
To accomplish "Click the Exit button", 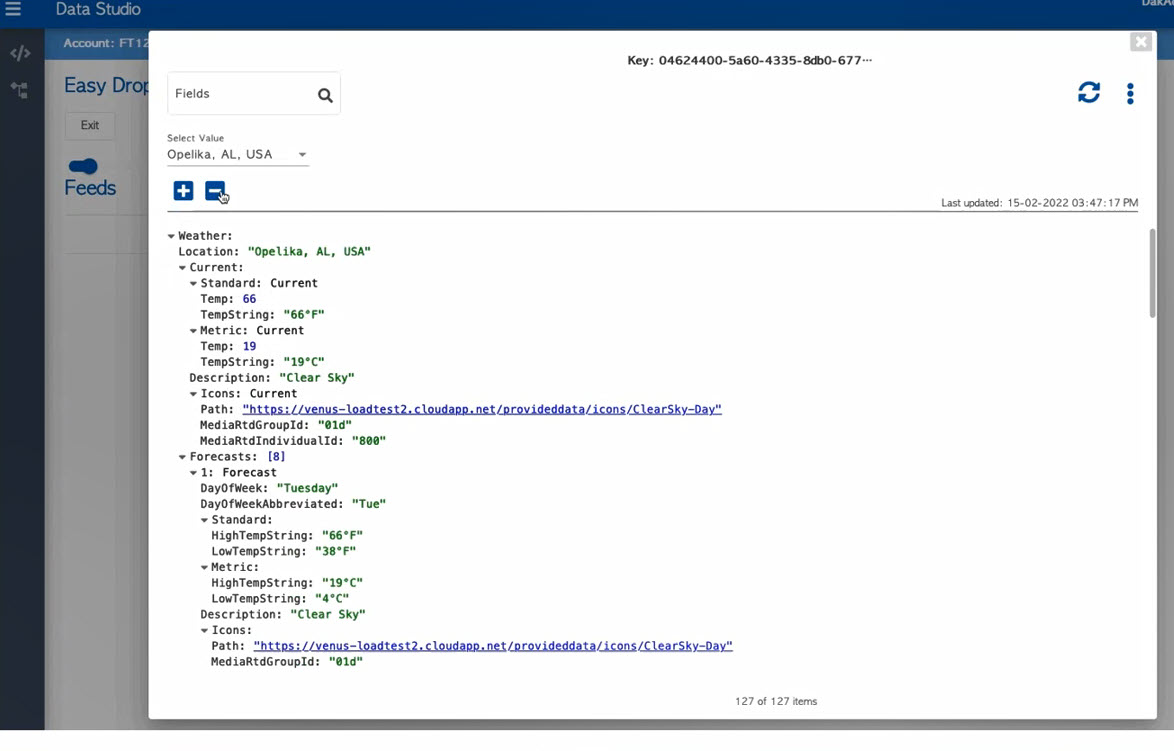I will 90,125.
